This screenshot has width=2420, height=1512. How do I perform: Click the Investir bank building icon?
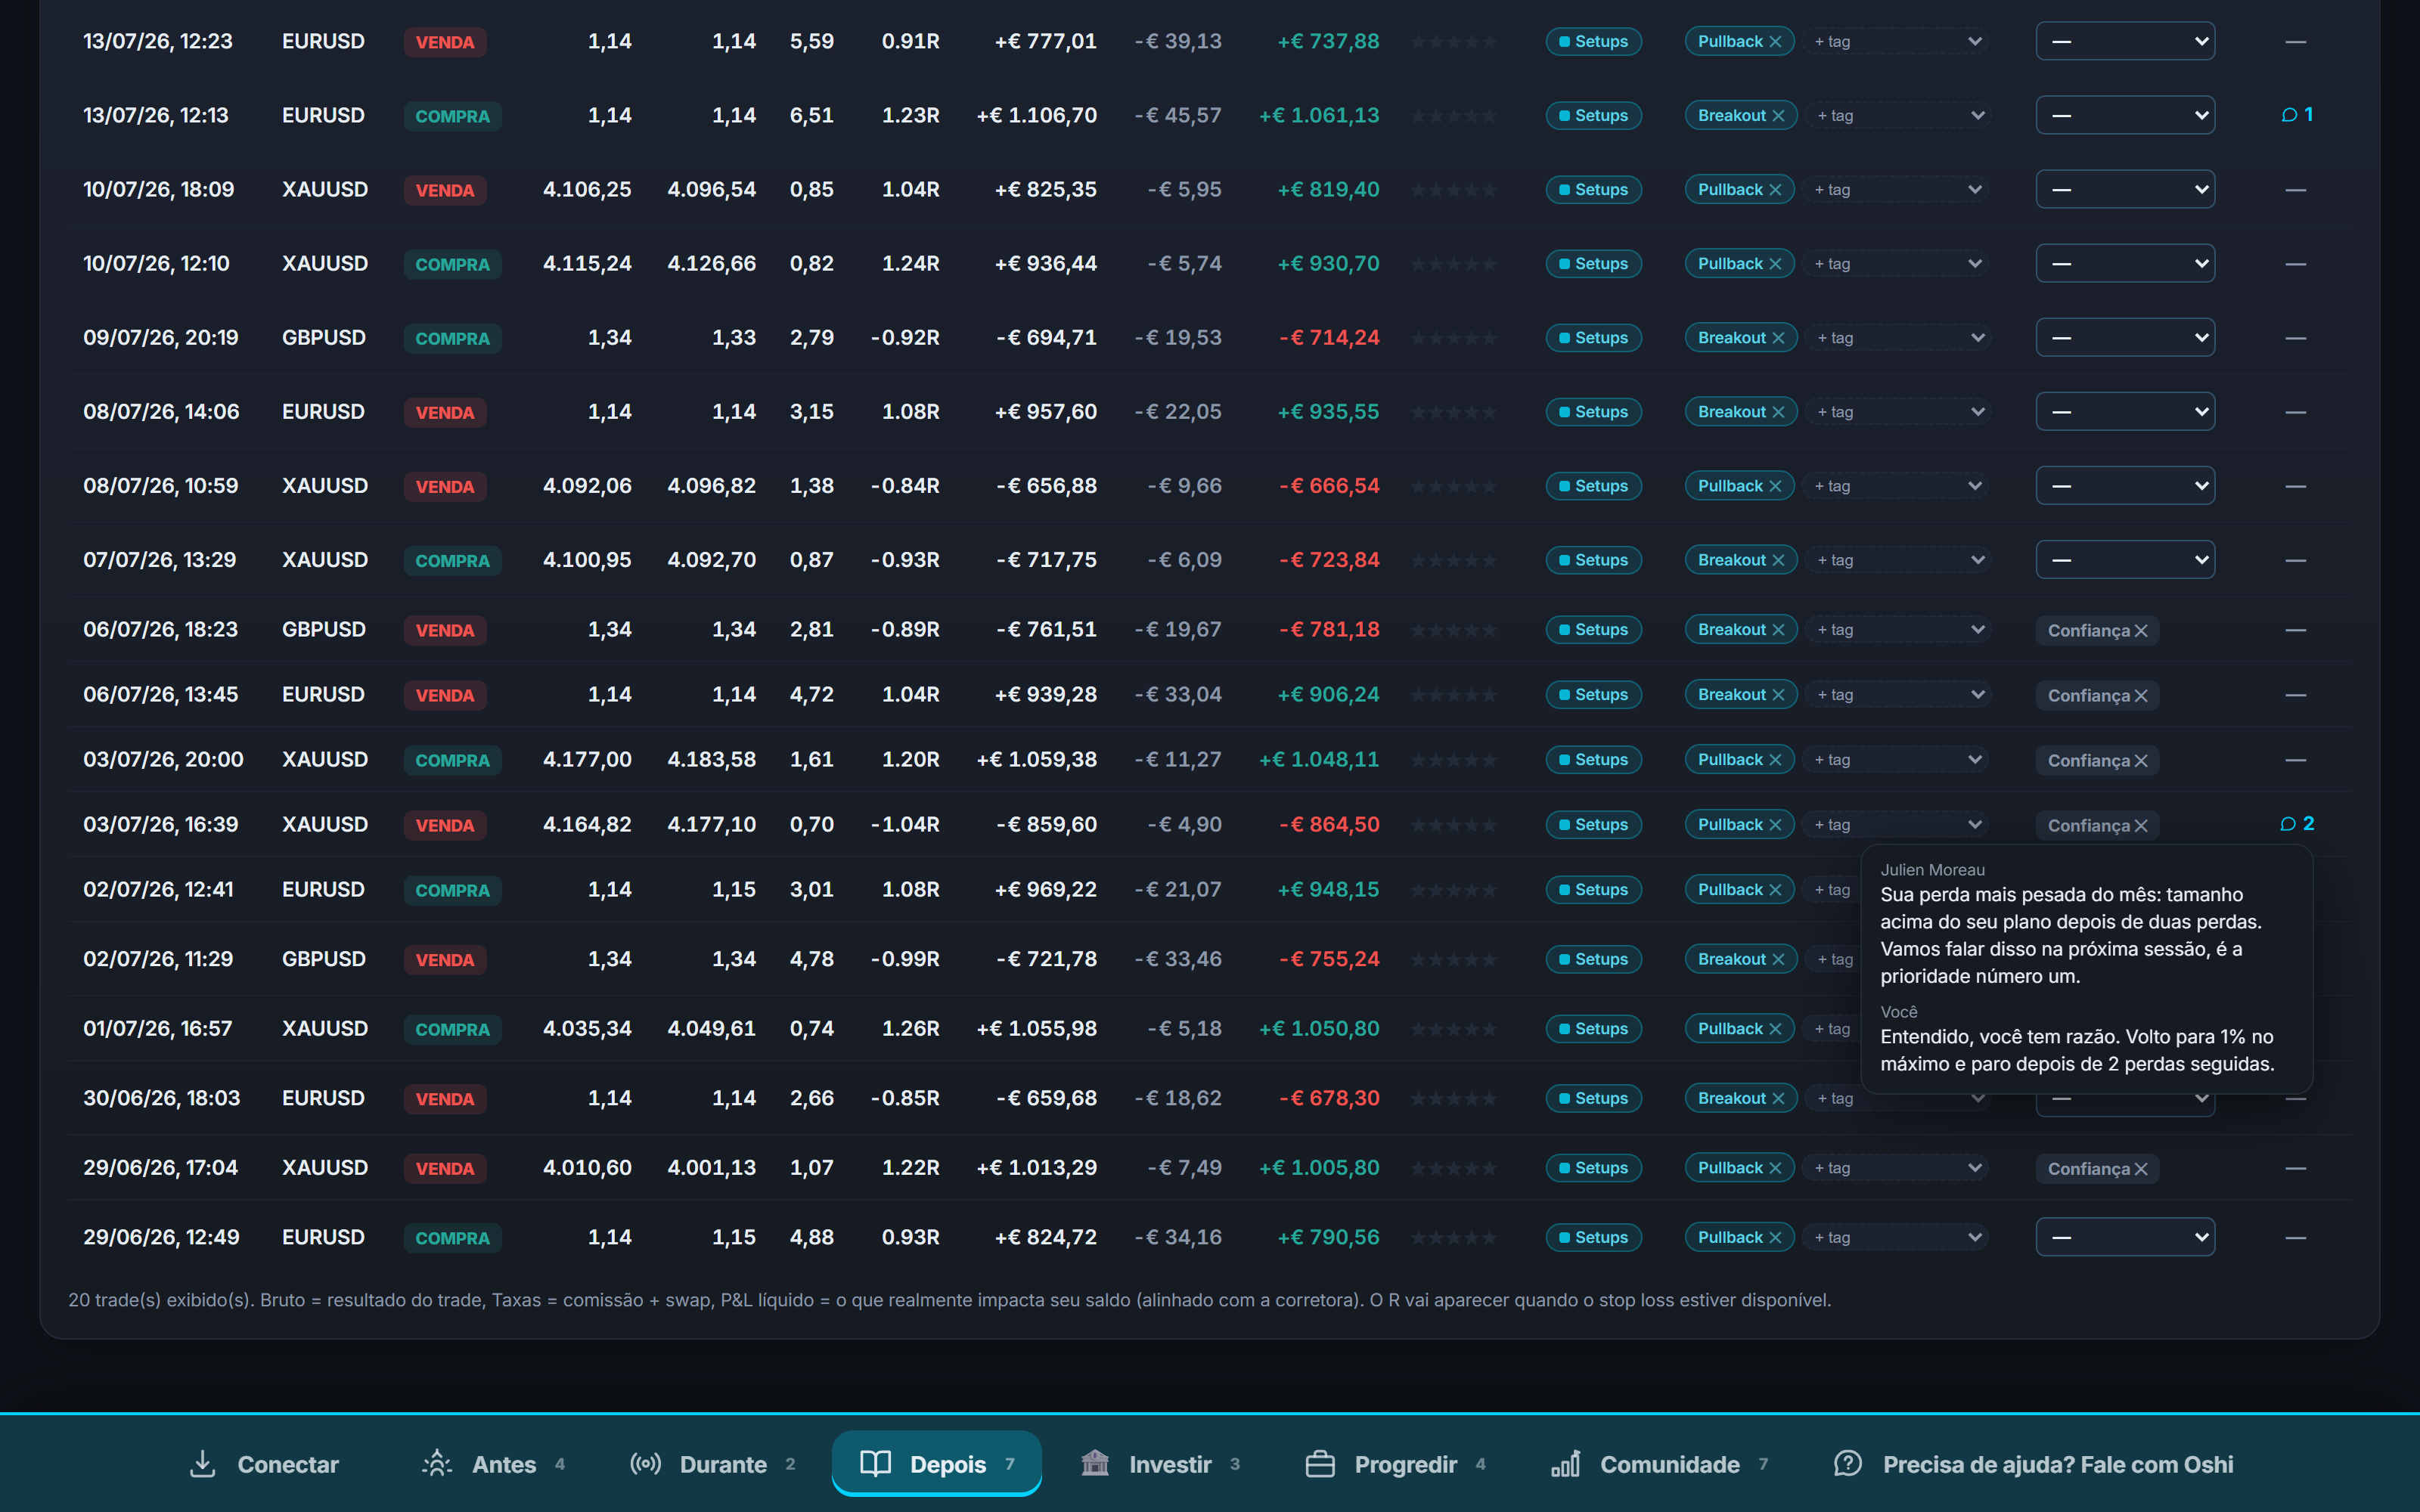[x=1095, y=1464]
